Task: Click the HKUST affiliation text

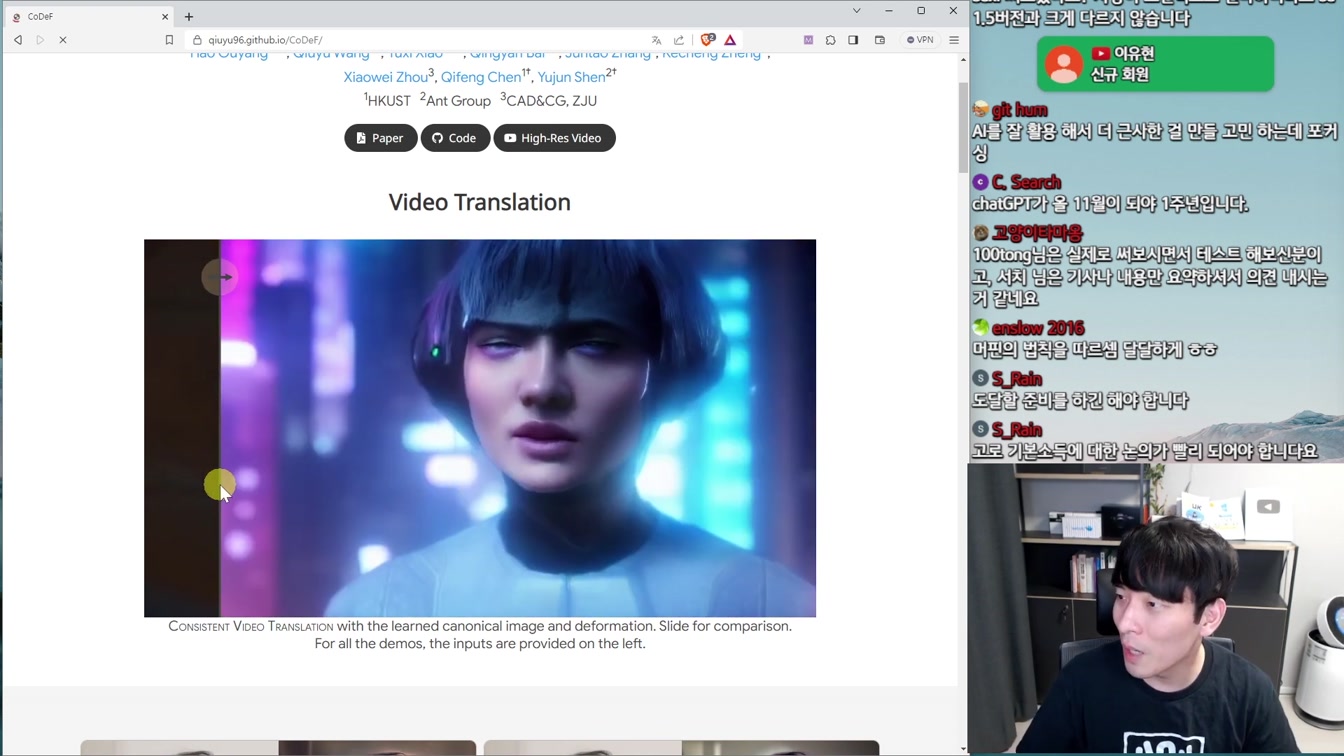Action: [387, 101]
